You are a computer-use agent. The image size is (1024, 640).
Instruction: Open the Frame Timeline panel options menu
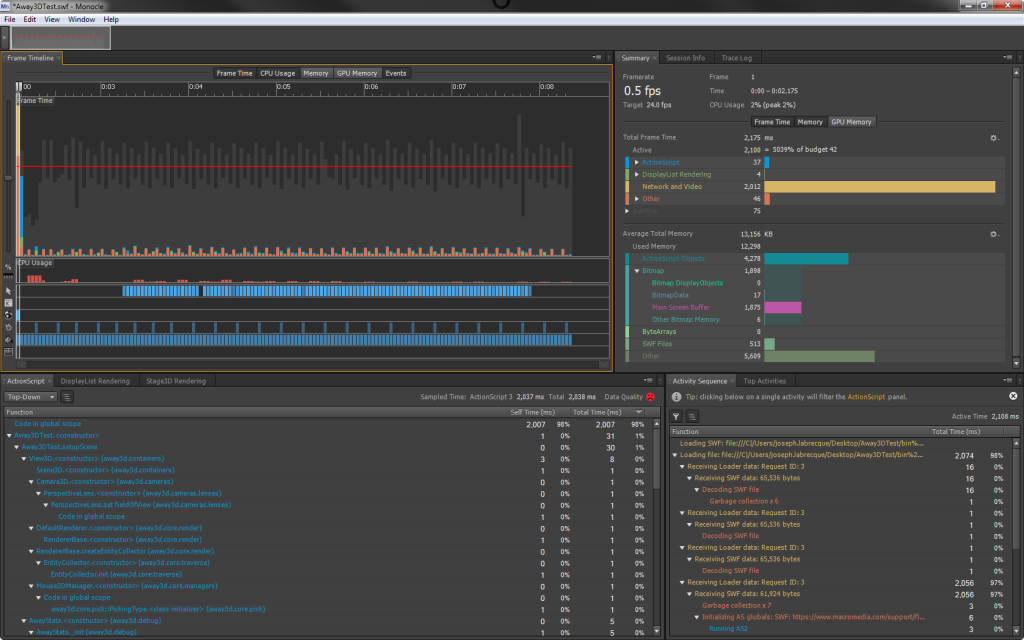[597, 57]
